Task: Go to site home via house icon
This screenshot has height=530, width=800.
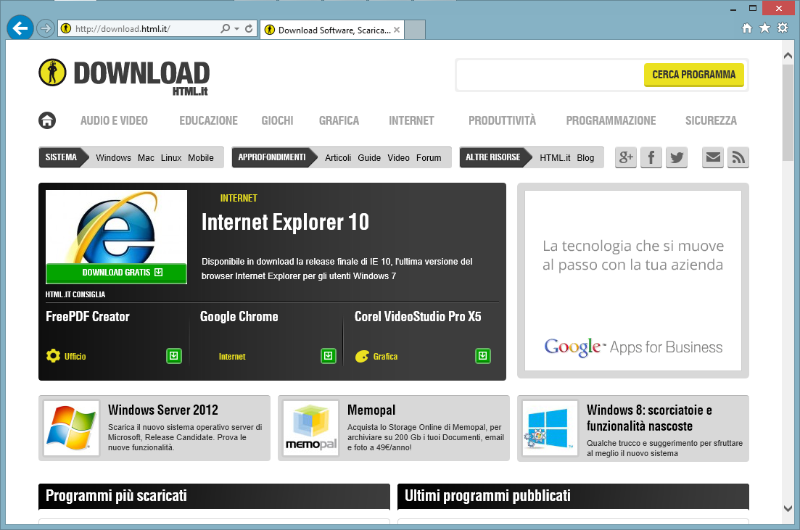Action: click(x=47, y=121)
